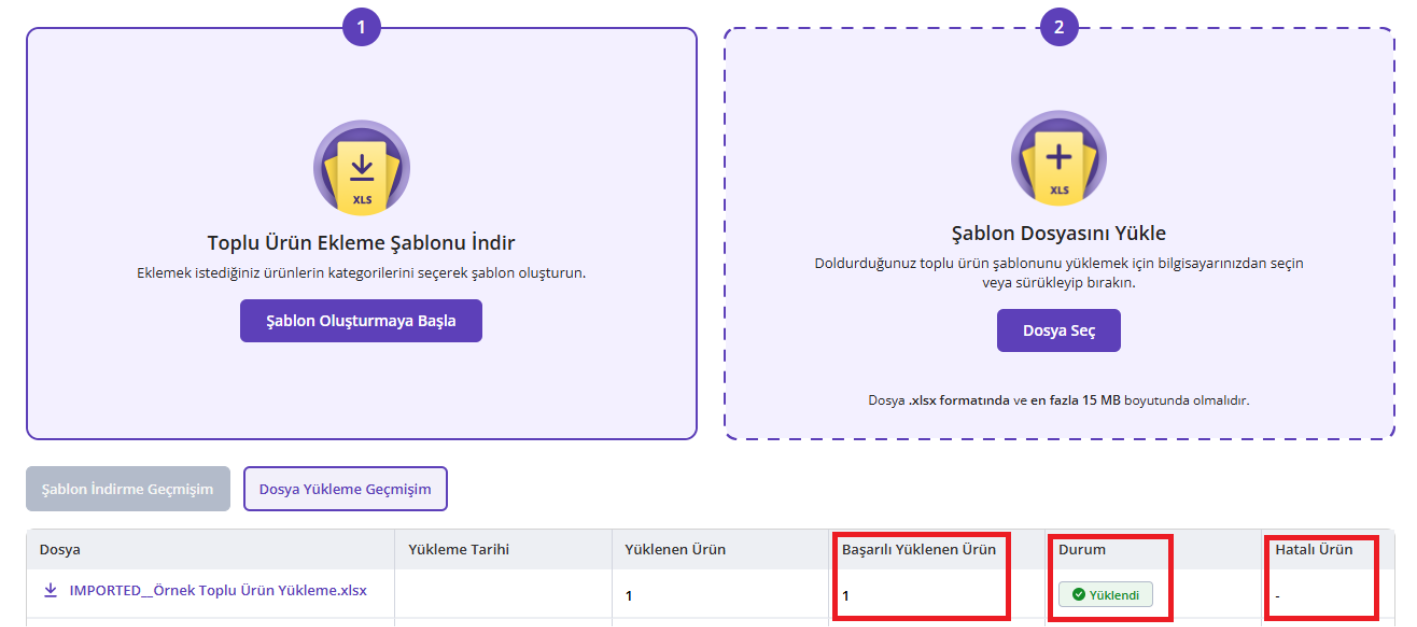
Task: Click the Şablon Dosyasını Yükle heading
Action: (1058, 234)
